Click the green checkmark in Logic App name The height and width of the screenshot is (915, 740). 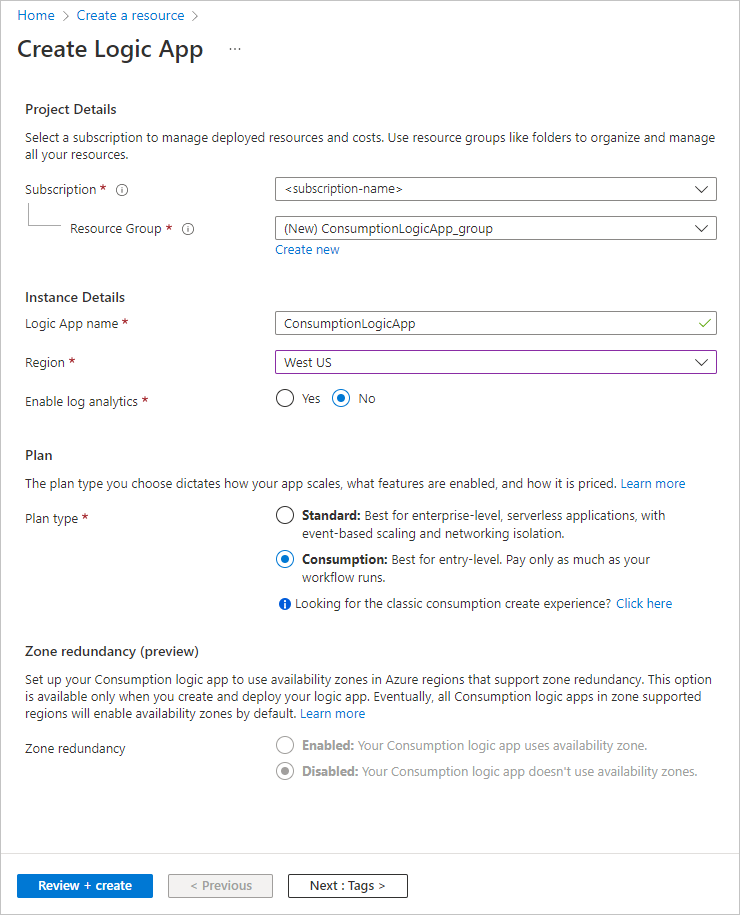705,323
